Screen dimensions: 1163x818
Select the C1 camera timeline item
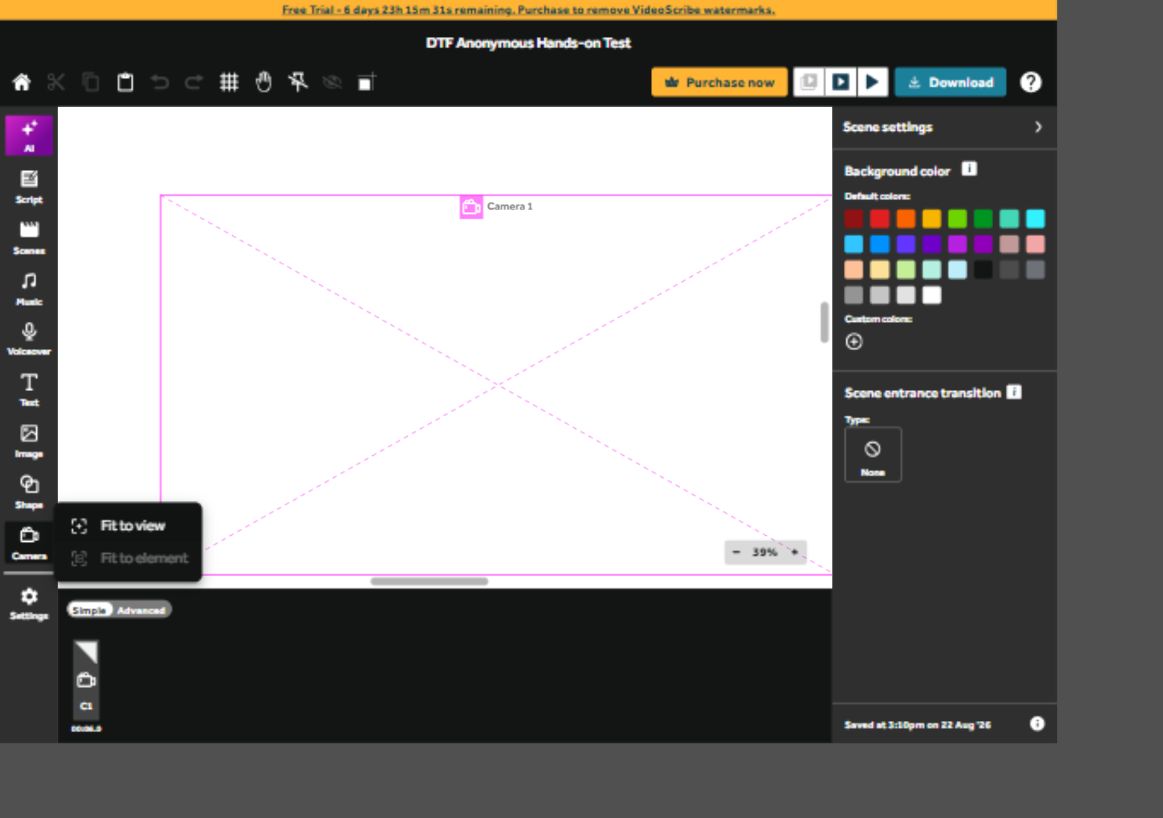[x=86, y=680]
